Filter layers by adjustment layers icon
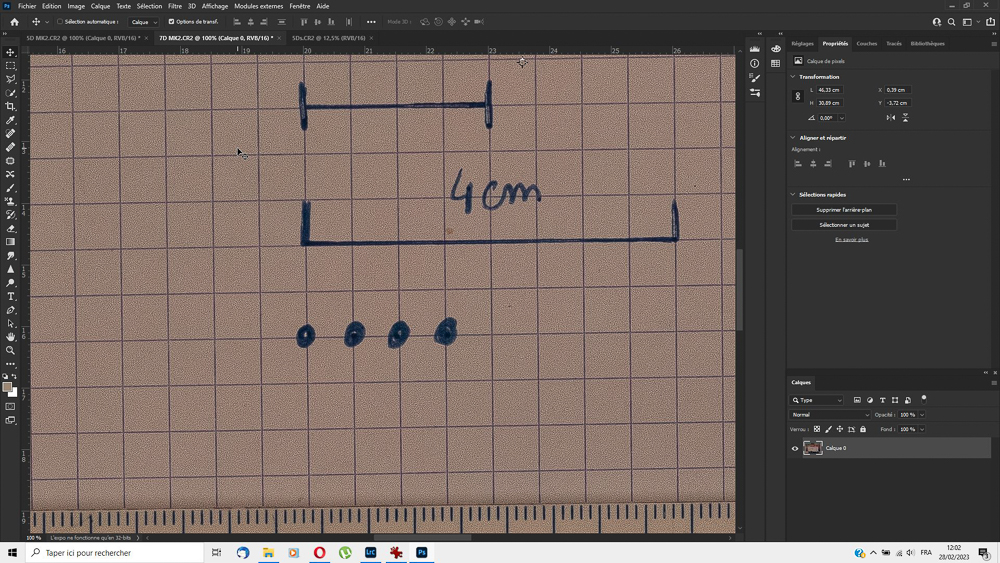 click(x=870, y=400)
